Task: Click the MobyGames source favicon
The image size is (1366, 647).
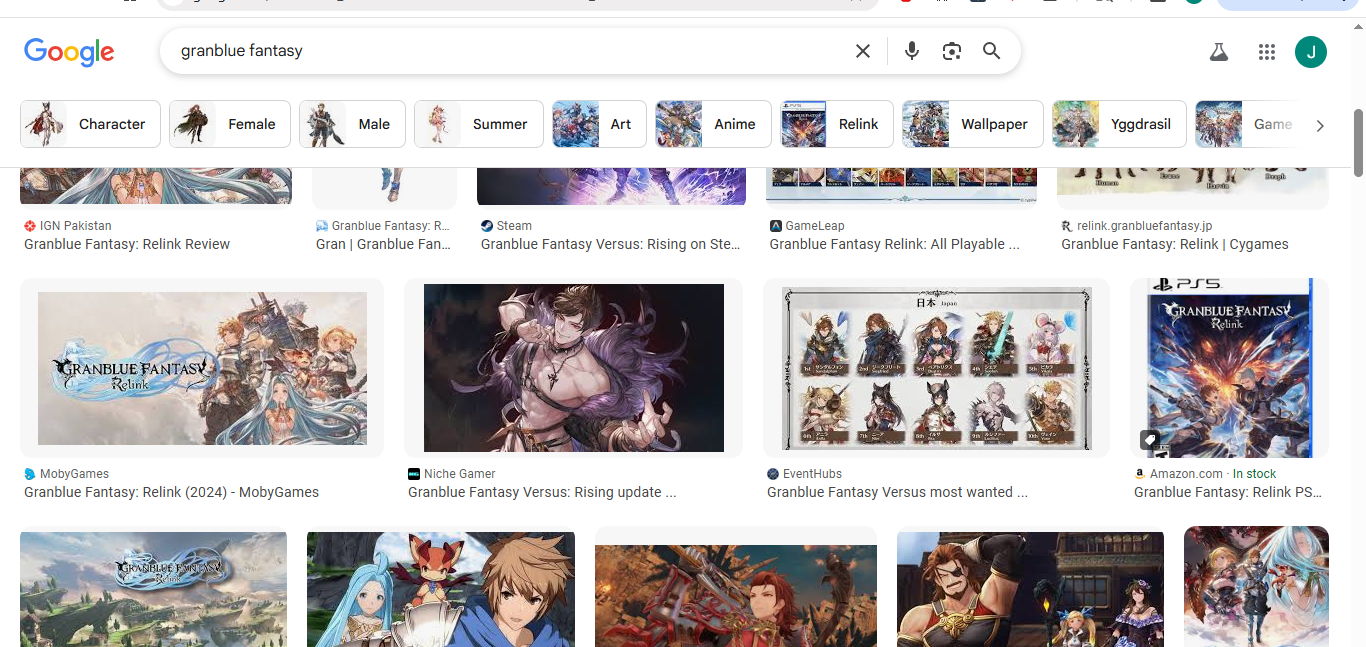Action: (x=30, y=474)
